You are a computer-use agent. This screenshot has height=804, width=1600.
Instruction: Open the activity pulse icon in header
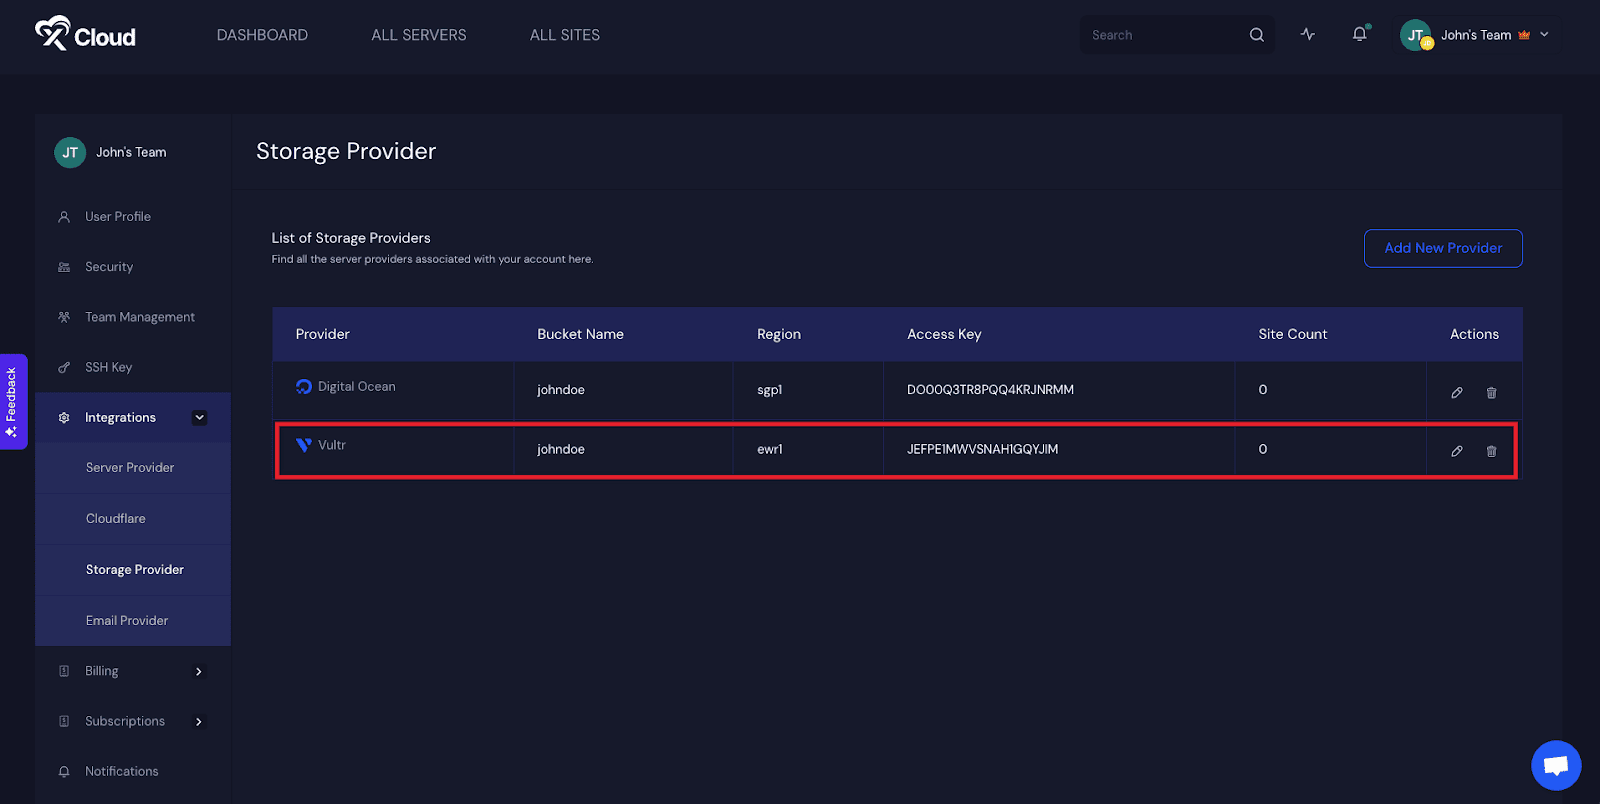click(x=1307, y=35)
